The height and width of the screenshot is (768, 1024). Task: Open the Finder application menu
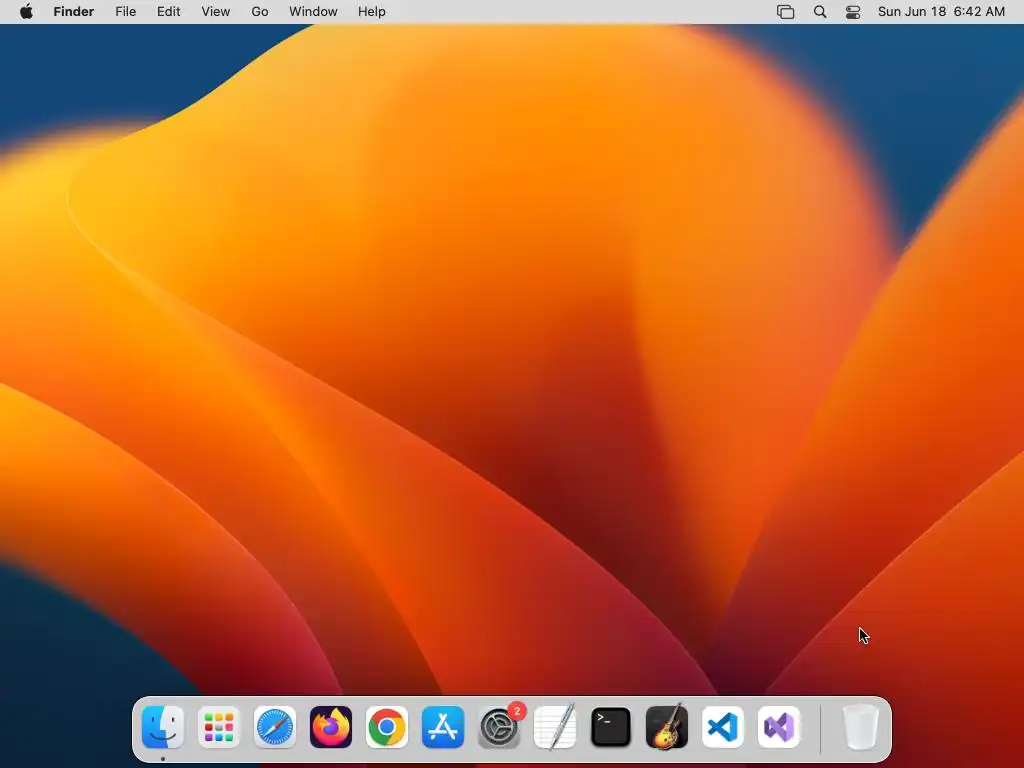74,12
